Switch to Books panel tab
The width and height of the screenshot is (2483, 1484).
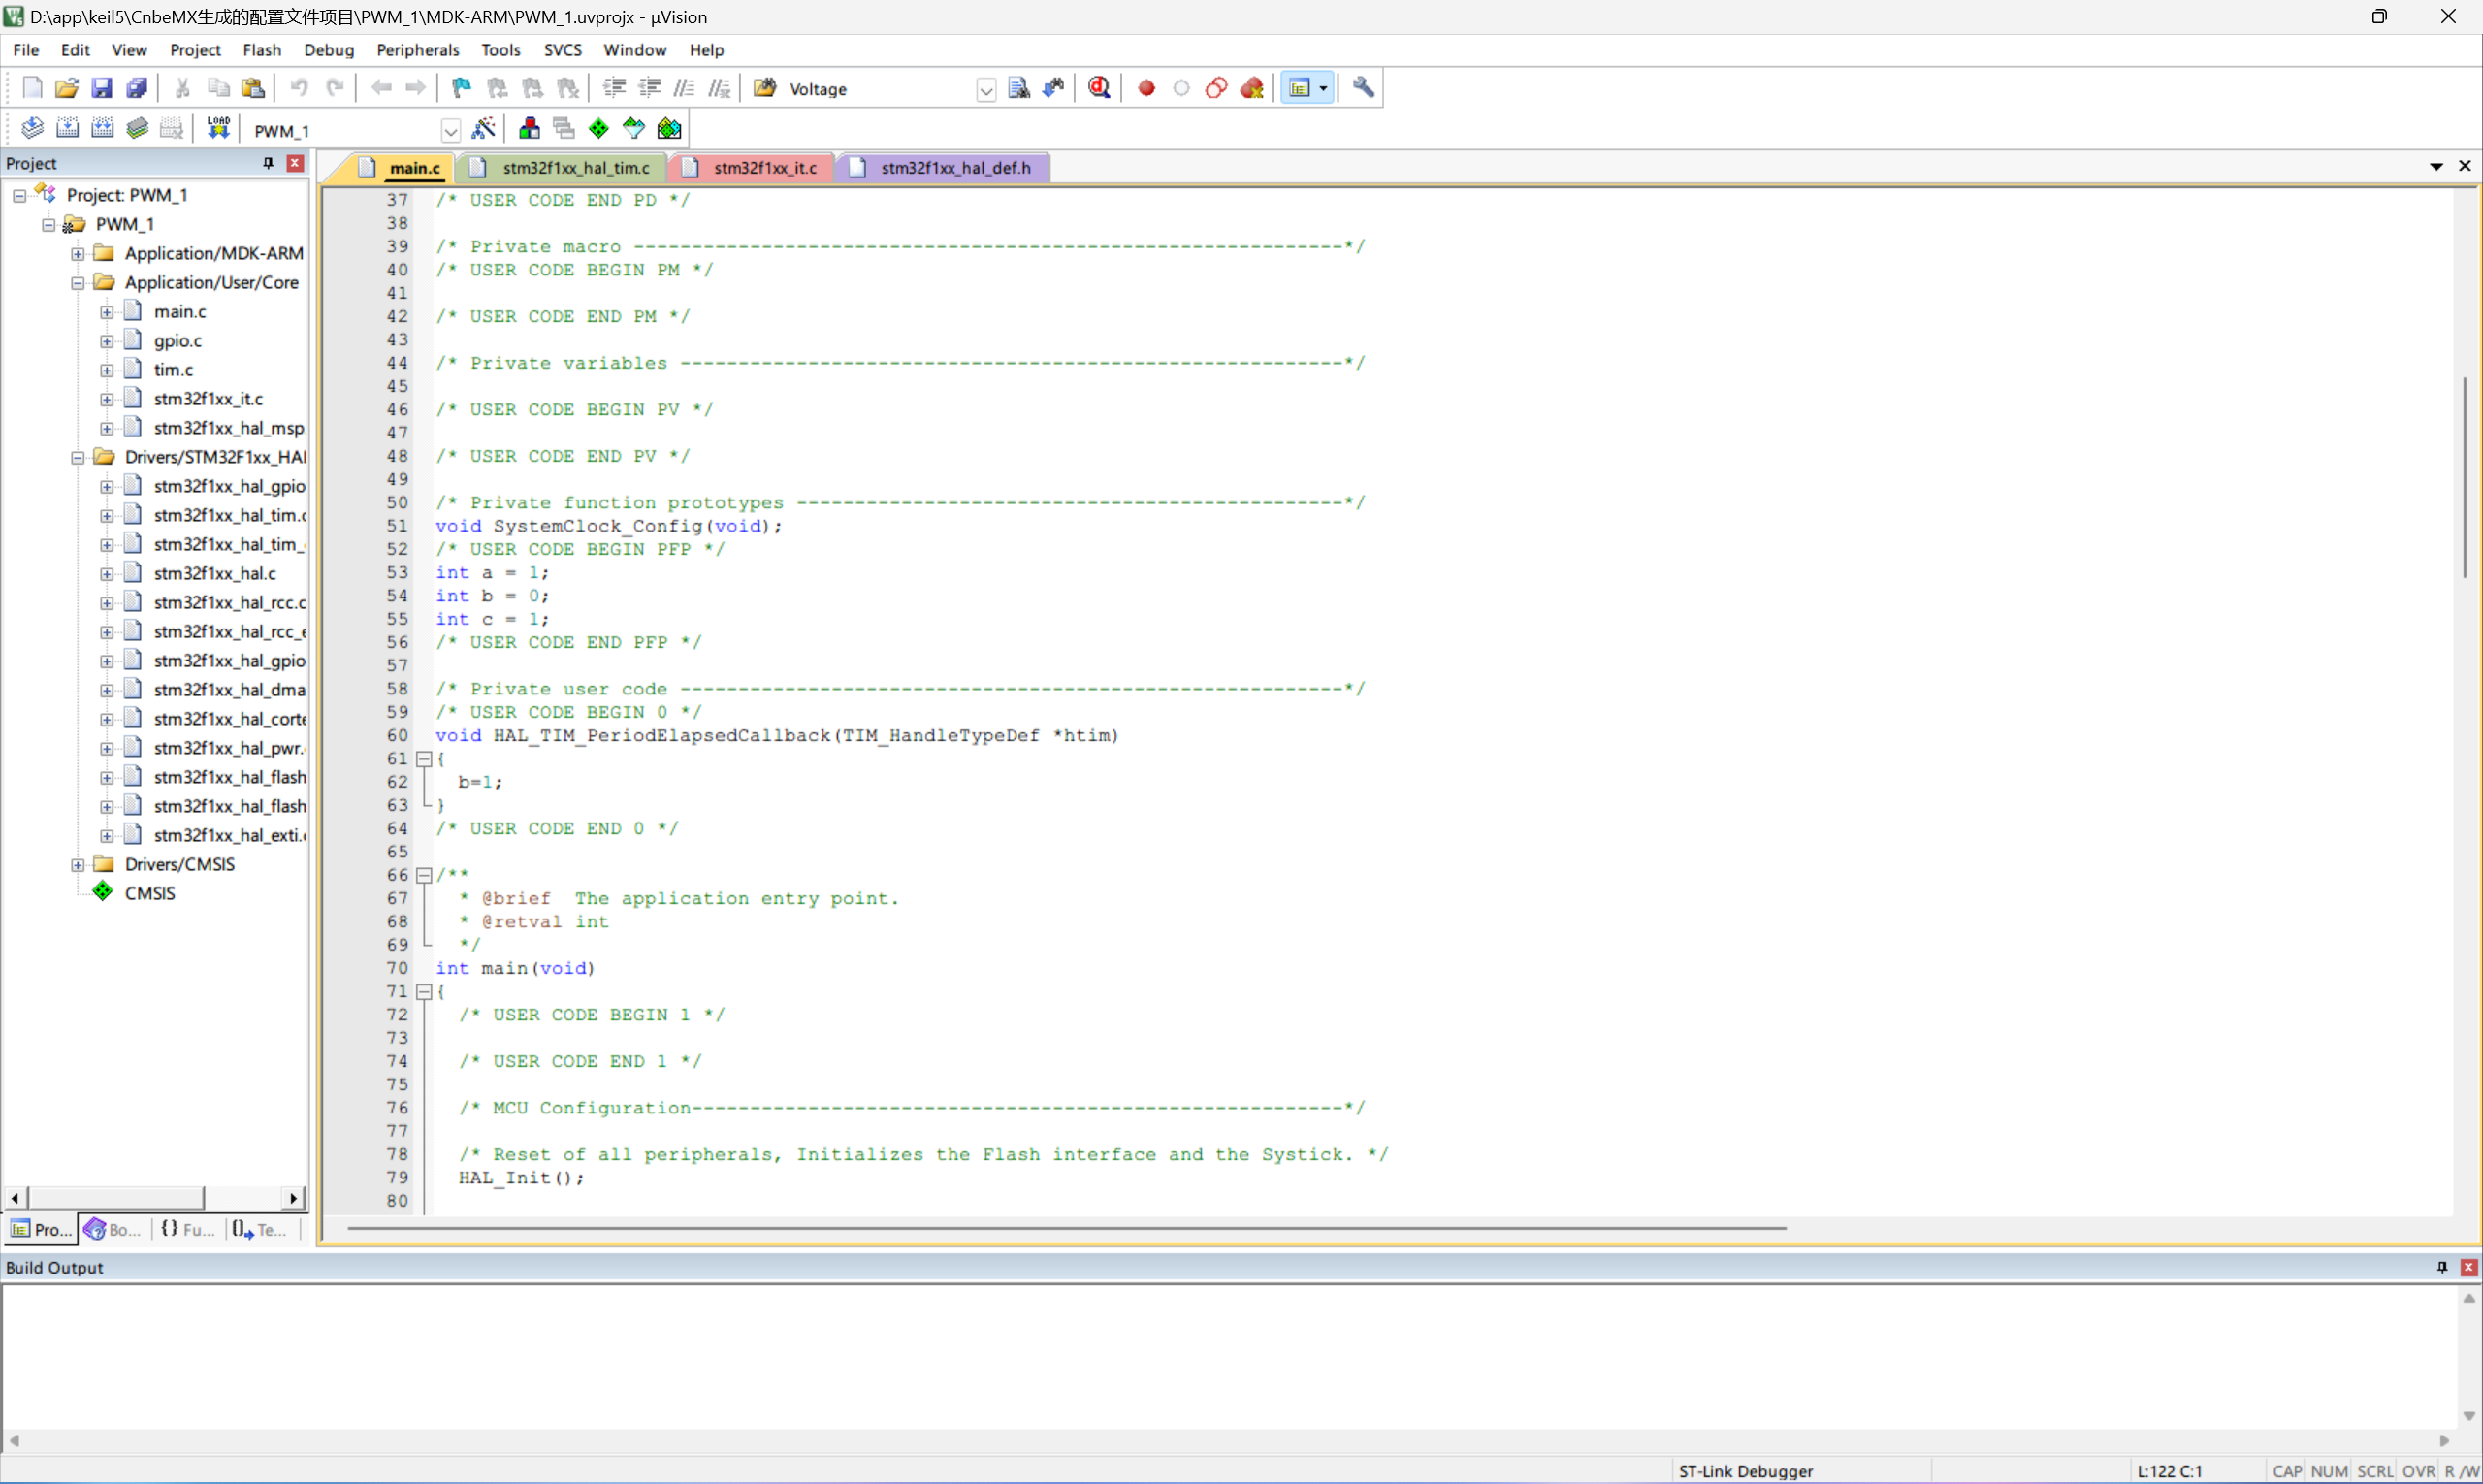click(x=113, y=1229)
